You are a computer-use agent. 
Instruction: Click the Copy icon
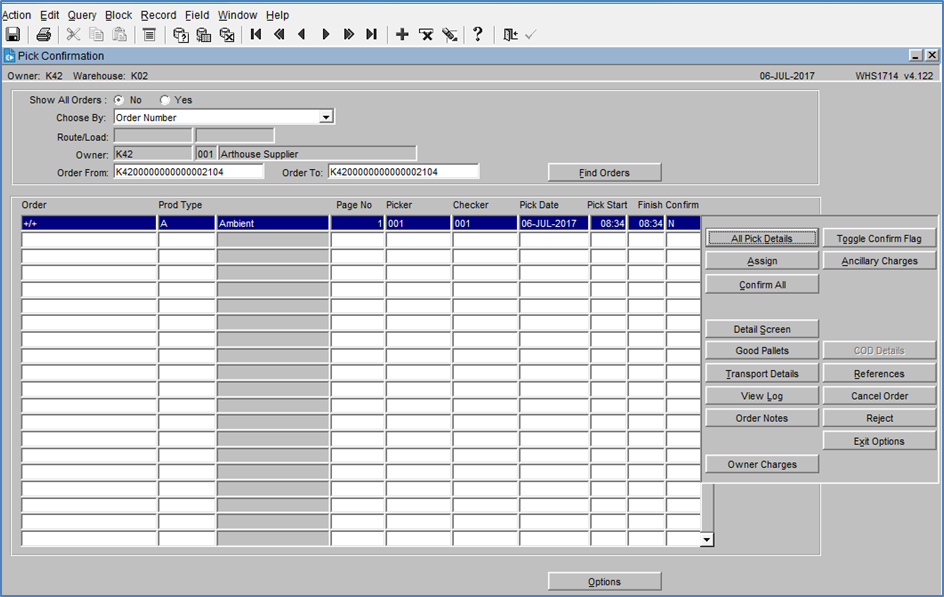96,35
